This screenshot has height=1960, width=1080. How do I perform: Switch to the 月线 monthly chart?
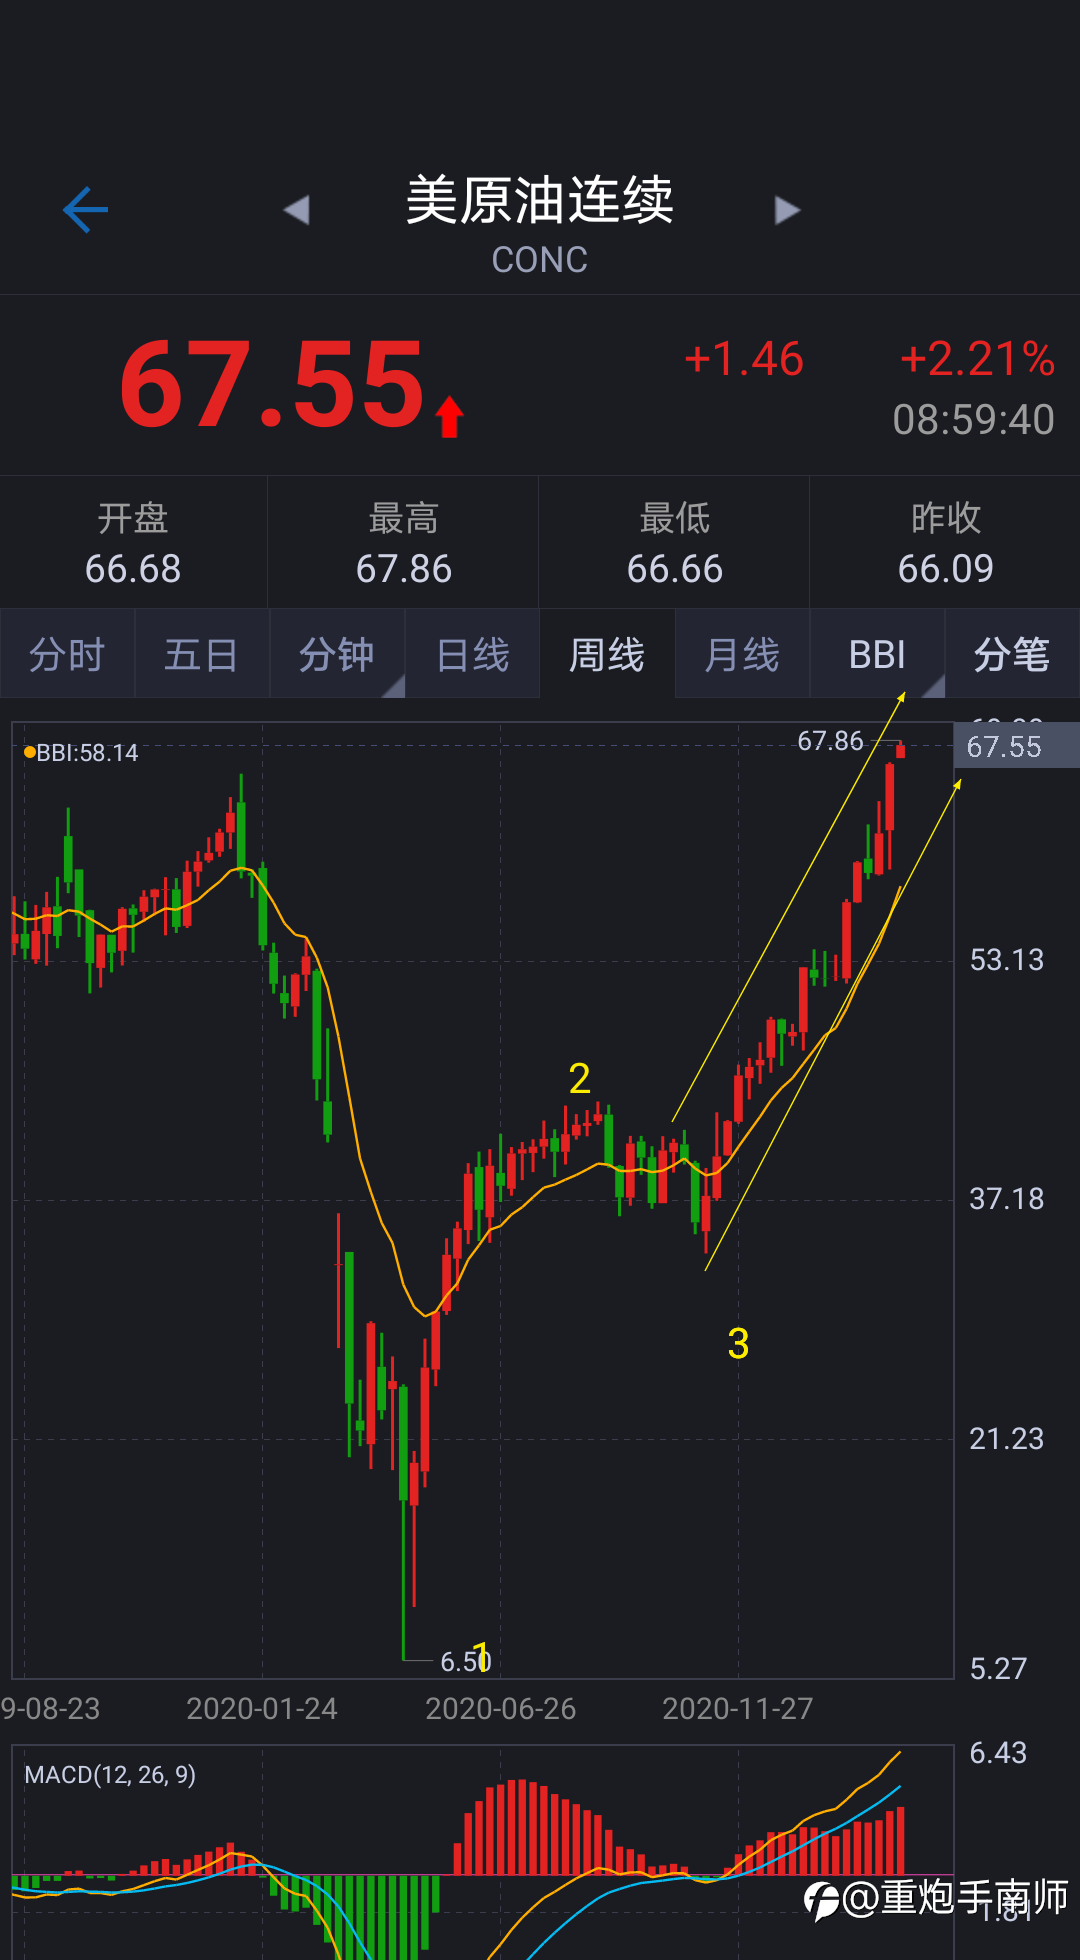tap(742, 655)
